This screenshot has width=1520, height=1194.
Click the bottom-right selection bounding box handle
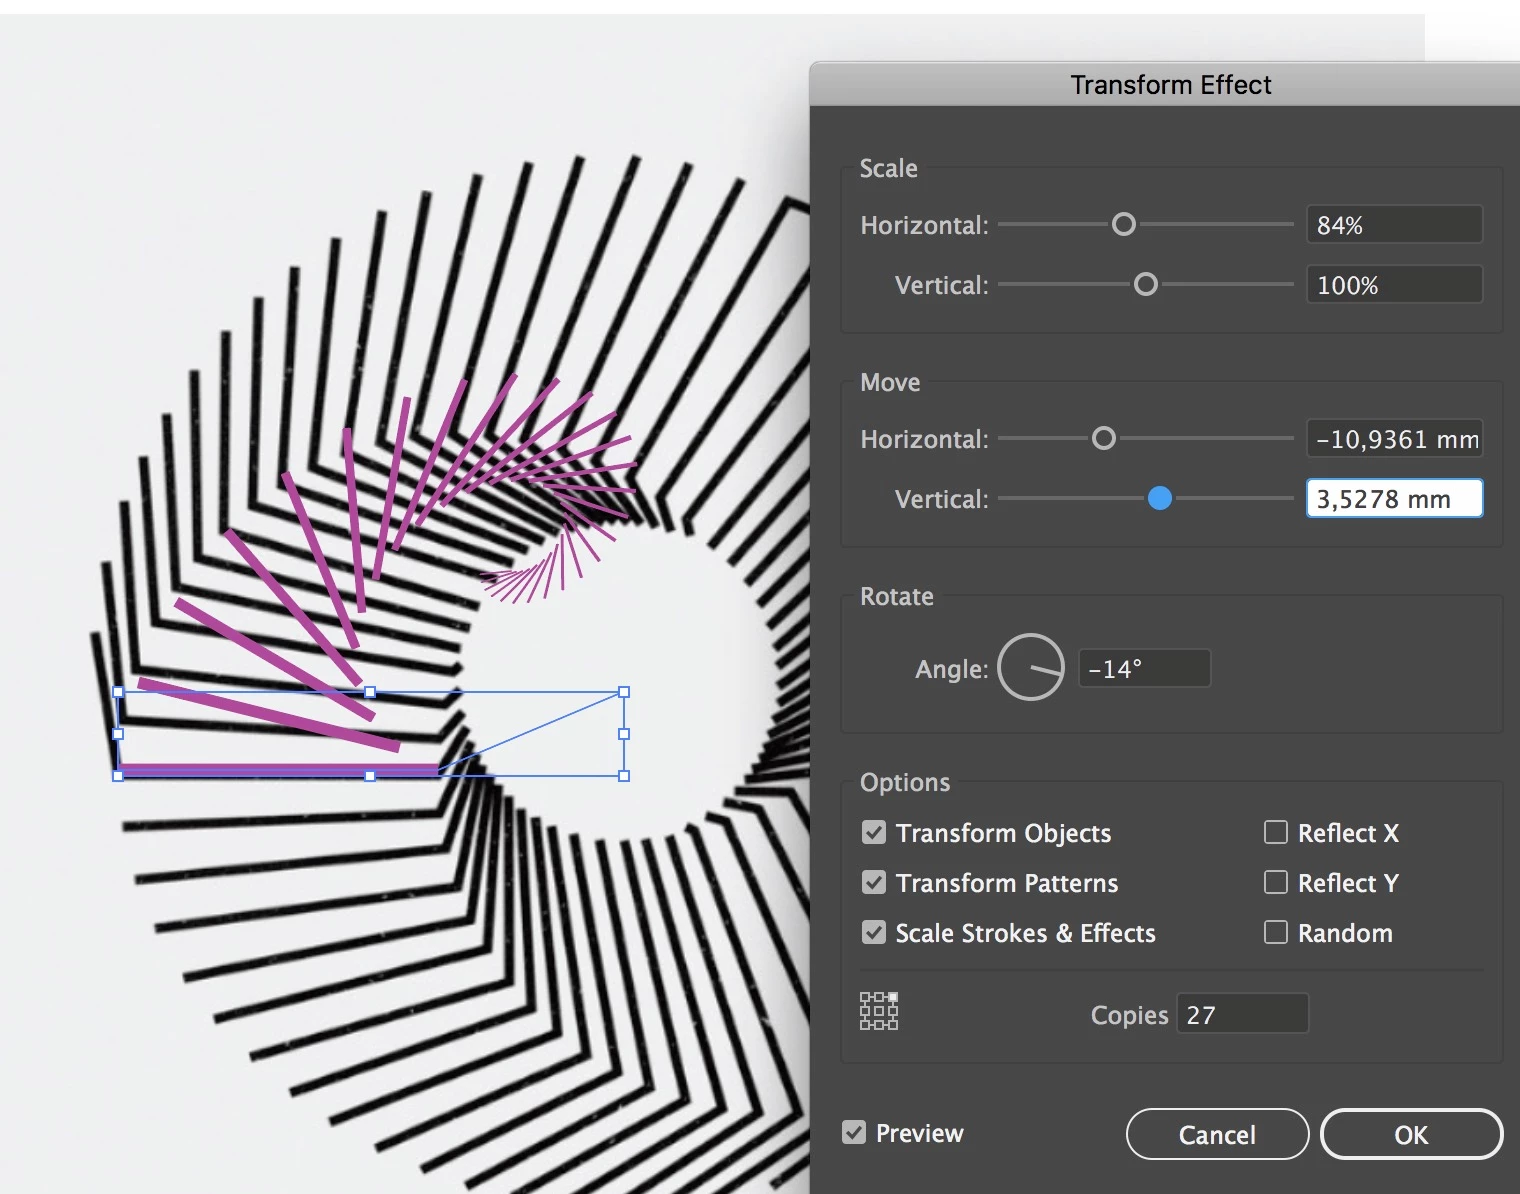click(624, 776)
